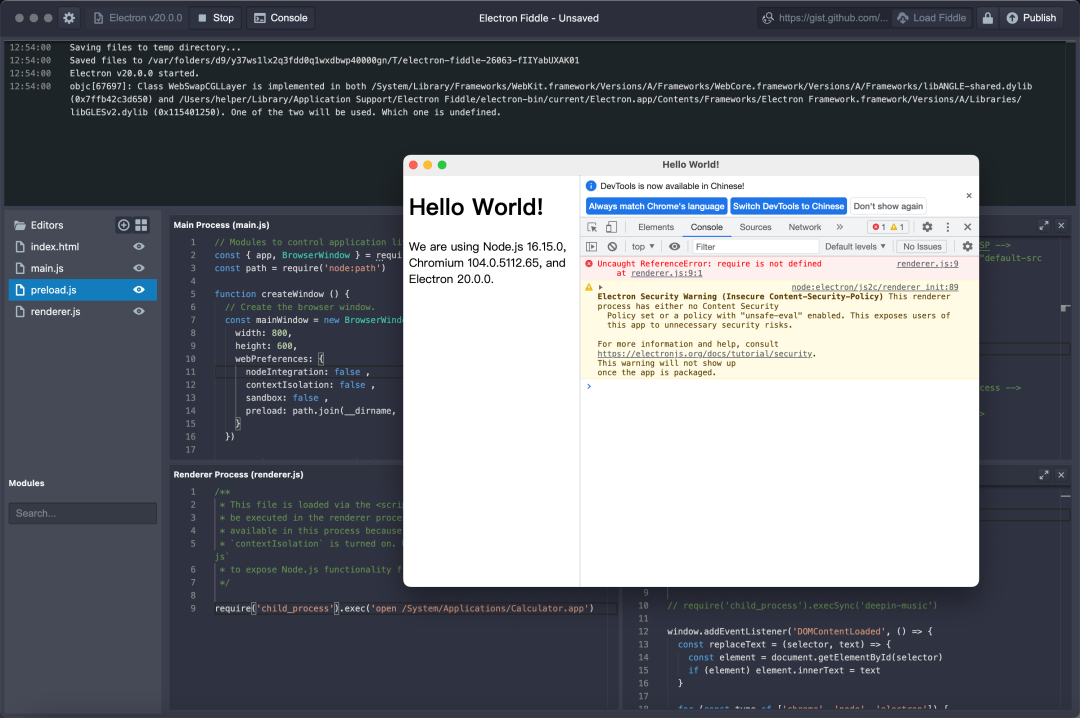Toggle visibility of renderer.js editor

tap(139, 311)
